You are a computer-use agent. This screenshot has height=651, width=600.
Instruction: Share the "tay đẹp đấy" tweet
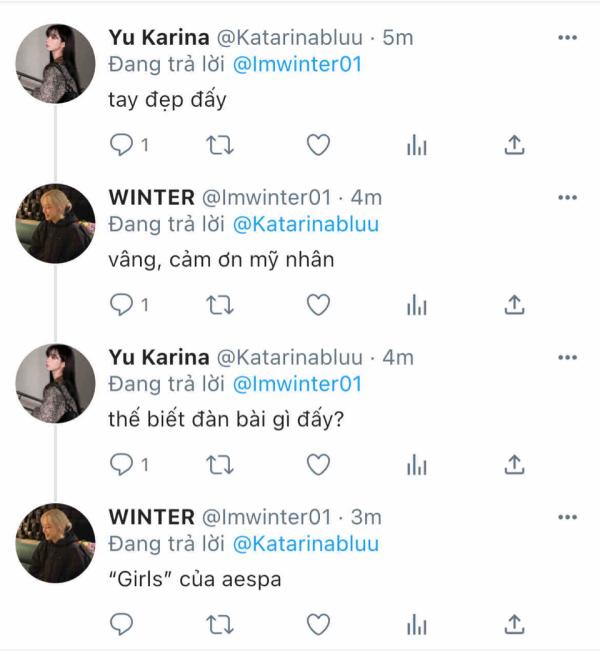(514, 146)
